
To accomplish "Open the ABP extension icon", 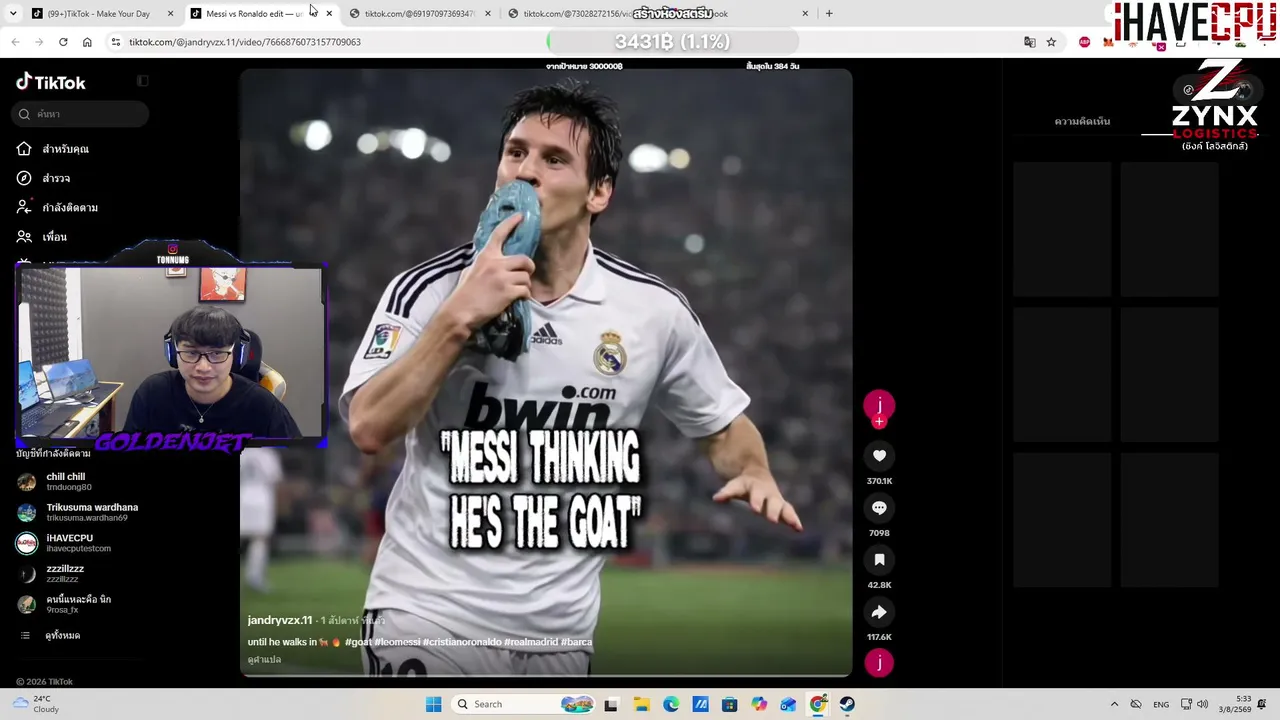I will pyautogui.click(x=1085, y=42).
